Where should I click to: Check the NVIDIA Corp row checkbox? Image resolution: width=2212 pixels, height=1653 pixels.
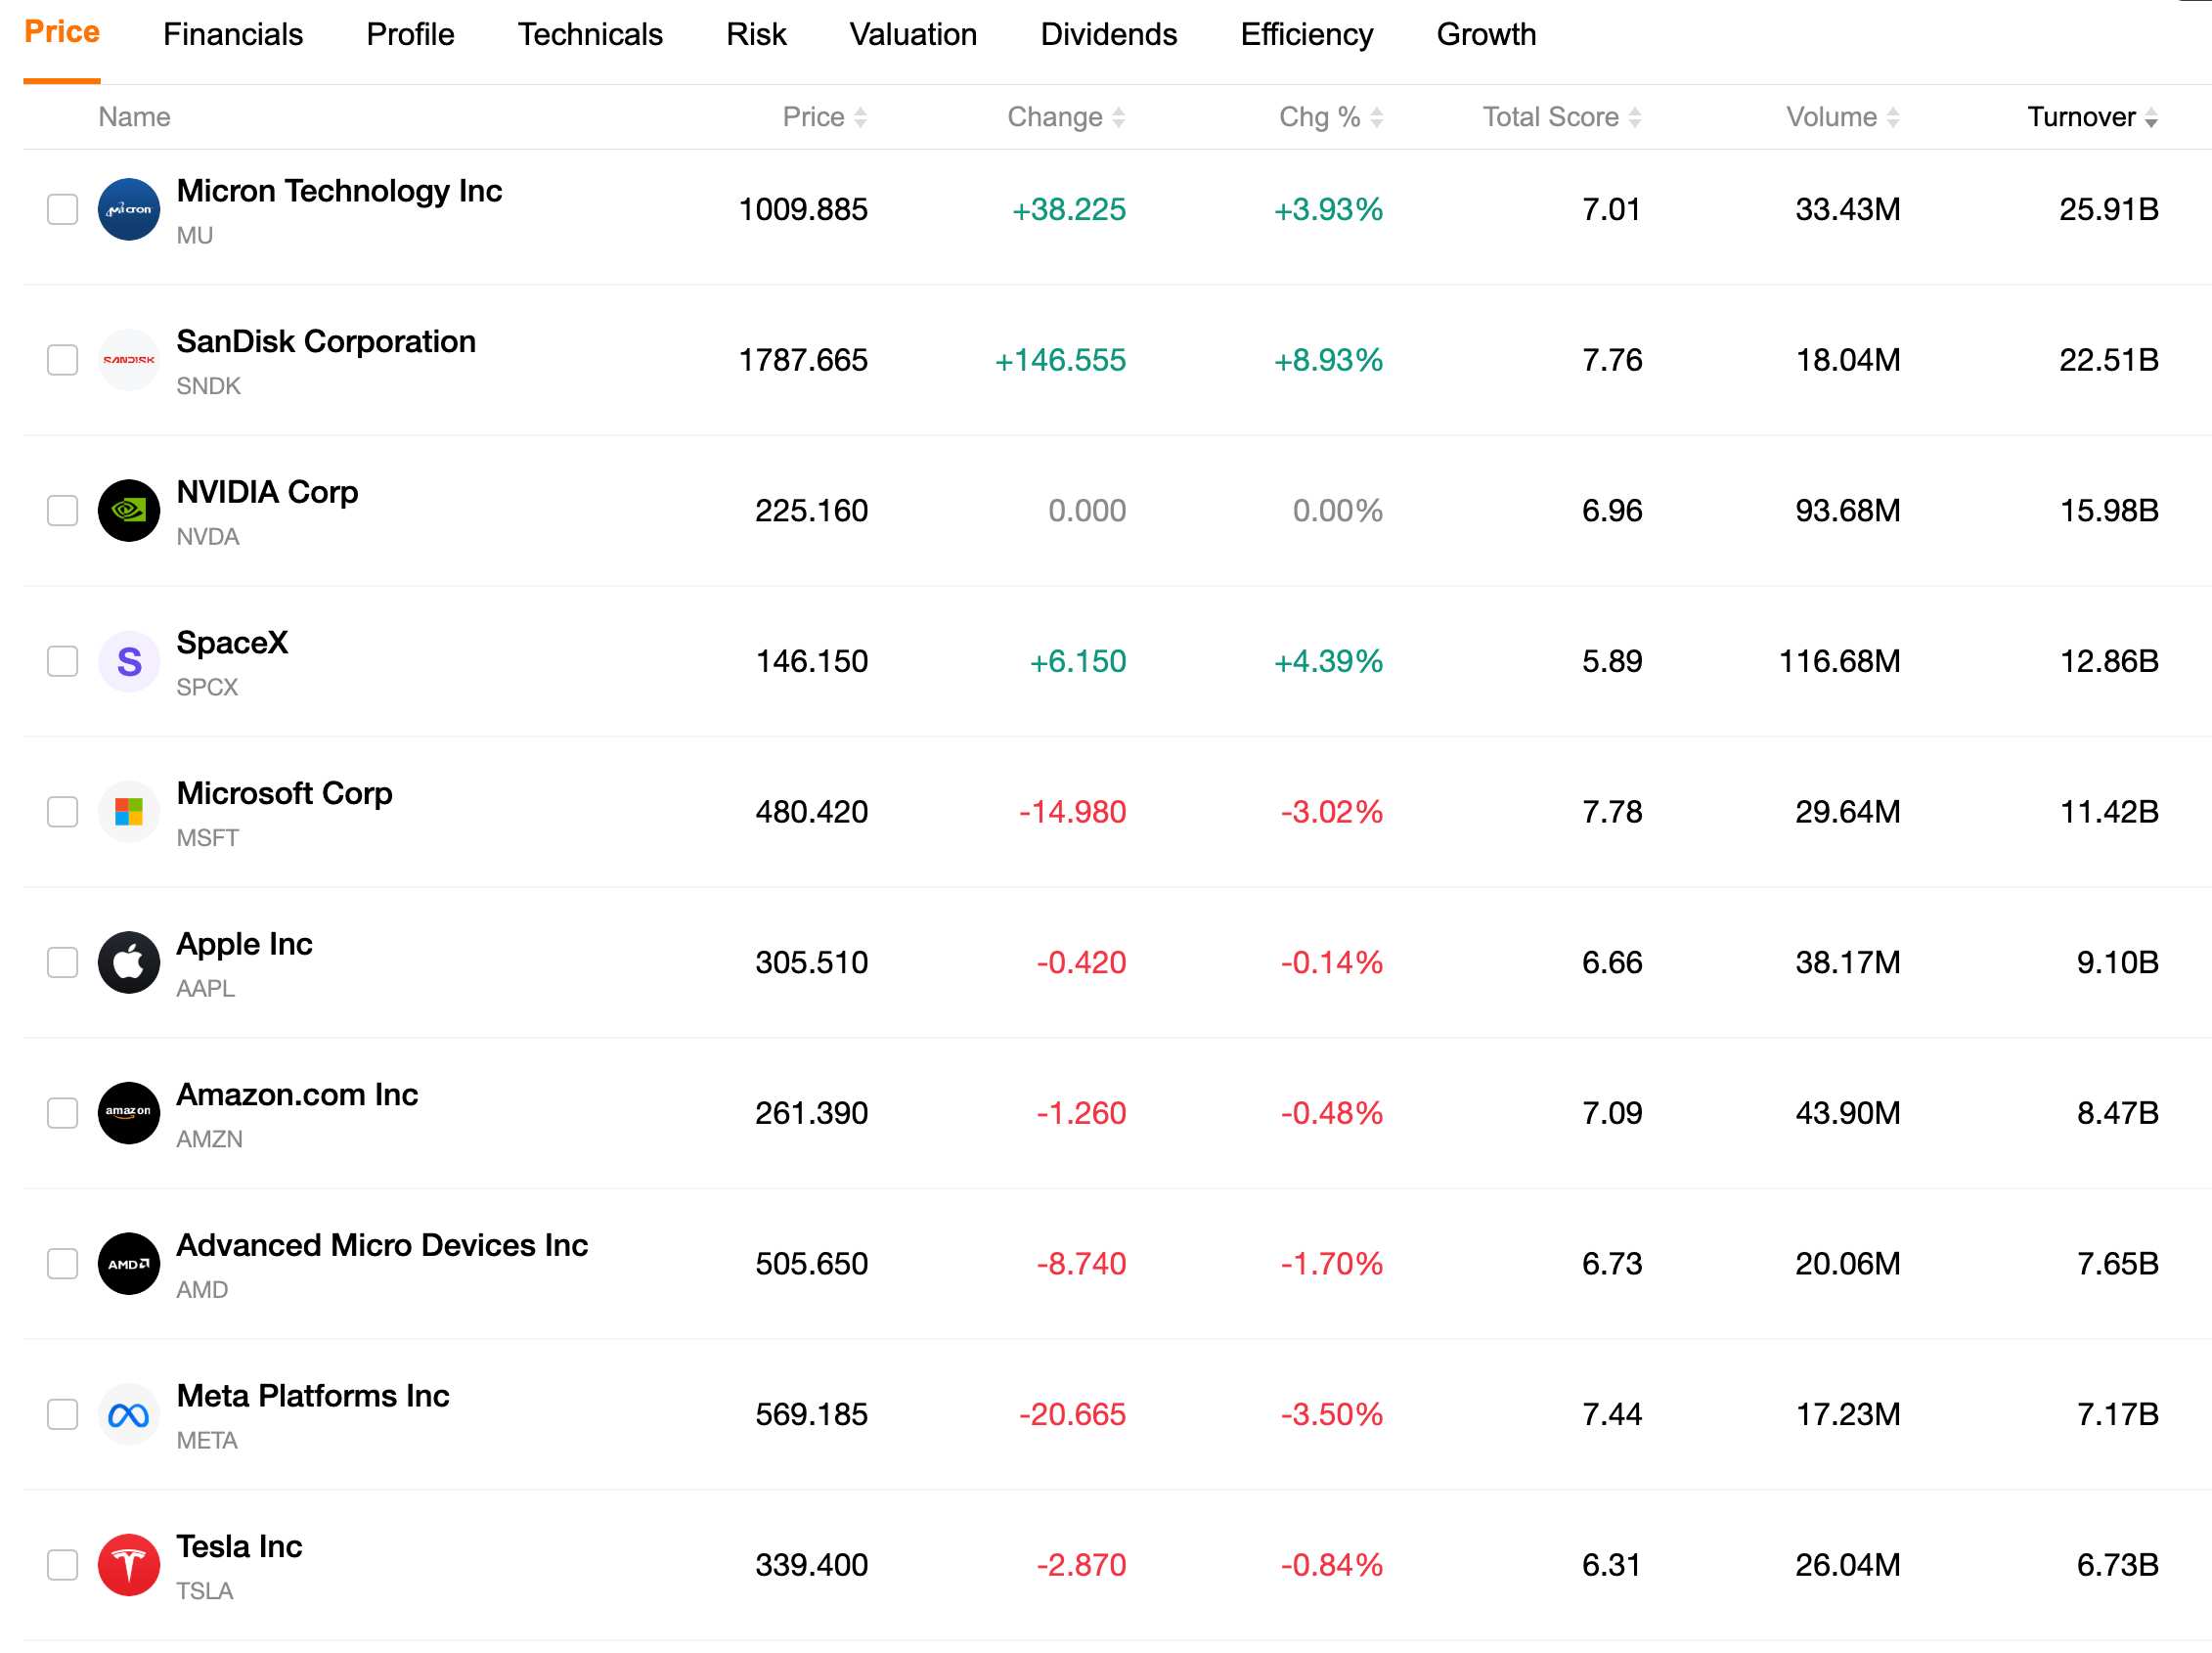coord(63,511)
